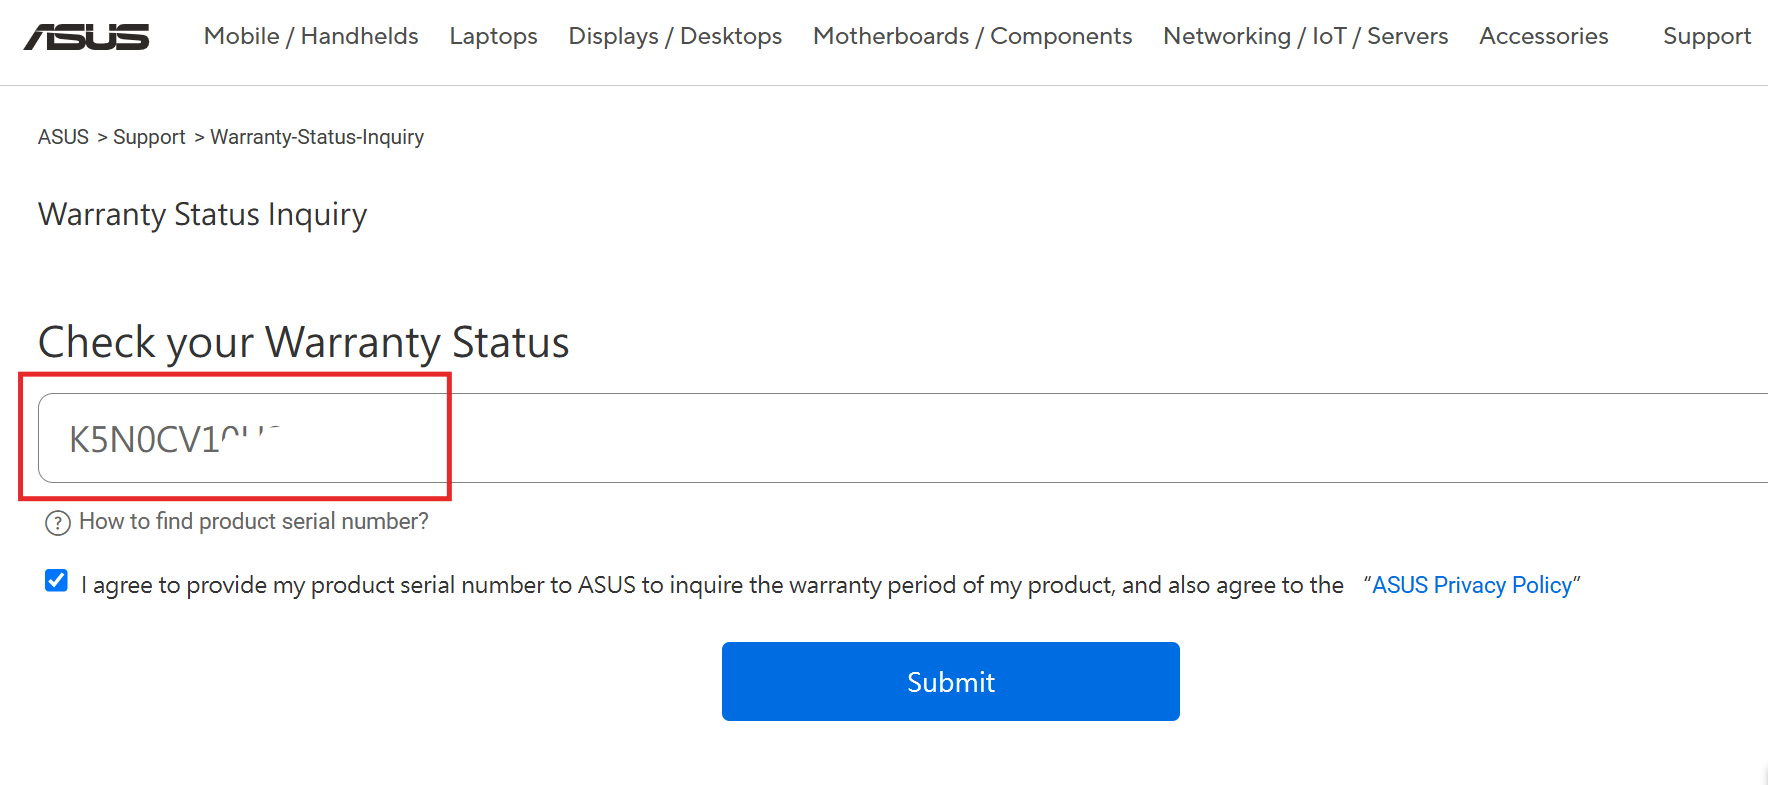Open the Displays / Desktops menu
Screen dimensions: 1768x785
pyautogui.click(x=674, y=36)
